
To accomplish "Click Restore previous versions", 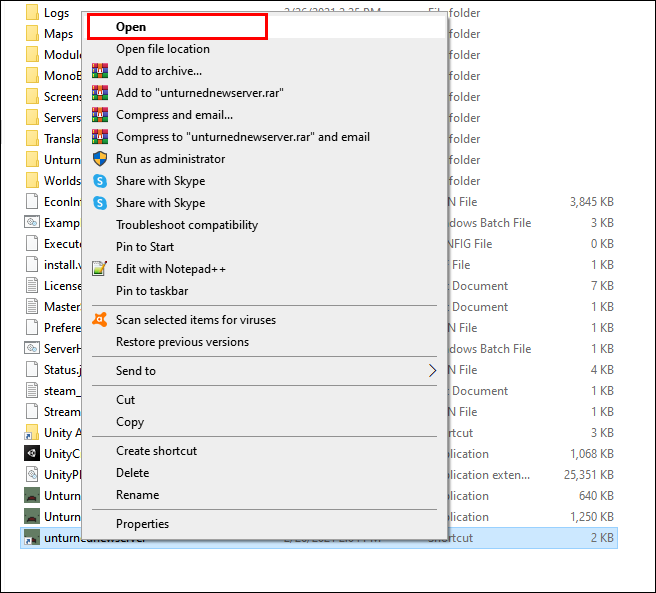I will 182,342.
